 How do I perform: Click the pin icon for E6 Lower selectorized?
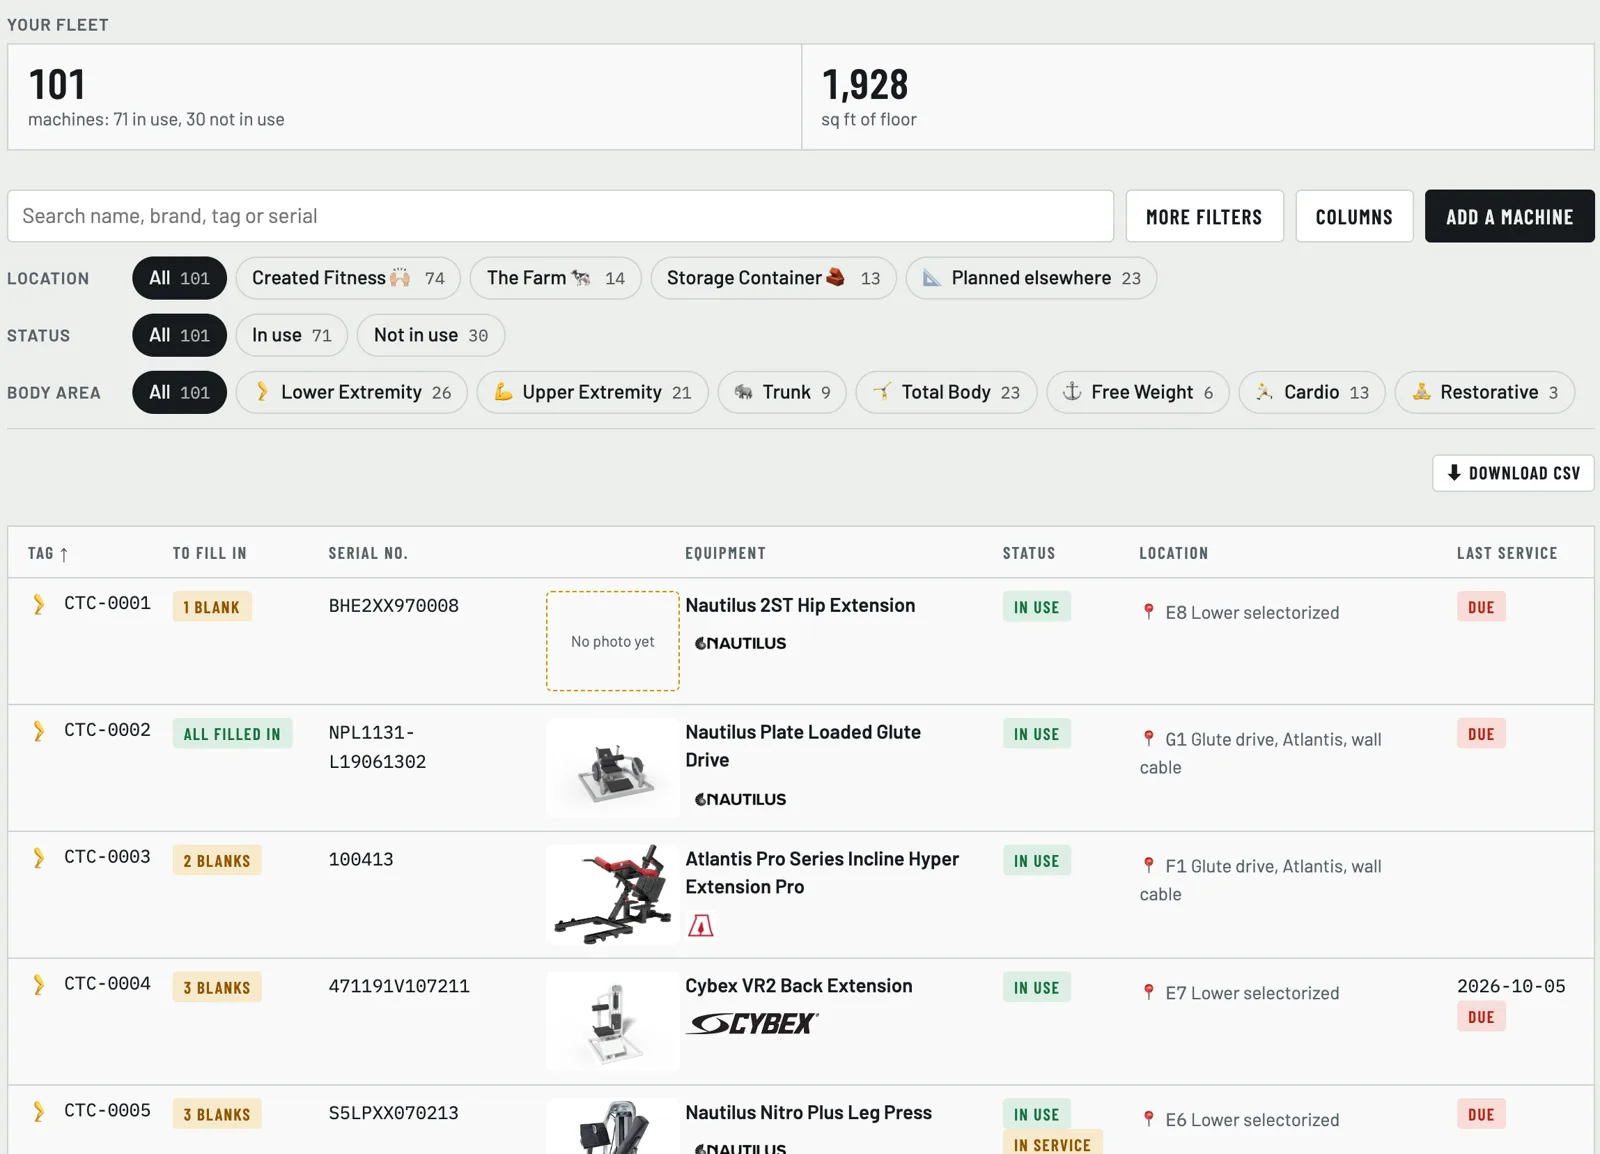(1148, 1120)
